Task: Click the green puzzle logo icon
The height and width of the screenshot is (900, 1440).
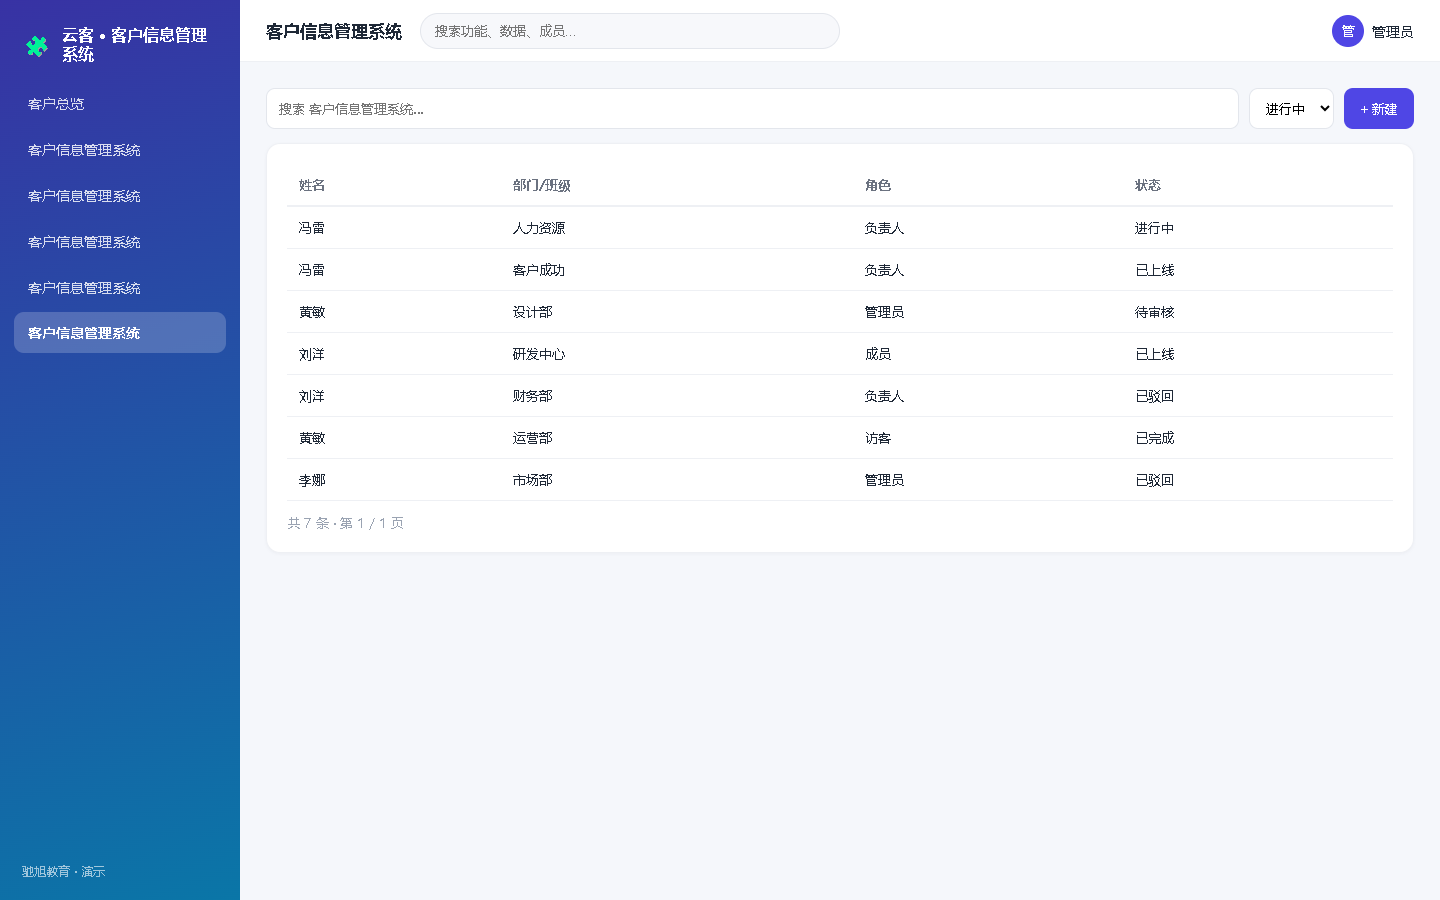Action: click(37, 46)
